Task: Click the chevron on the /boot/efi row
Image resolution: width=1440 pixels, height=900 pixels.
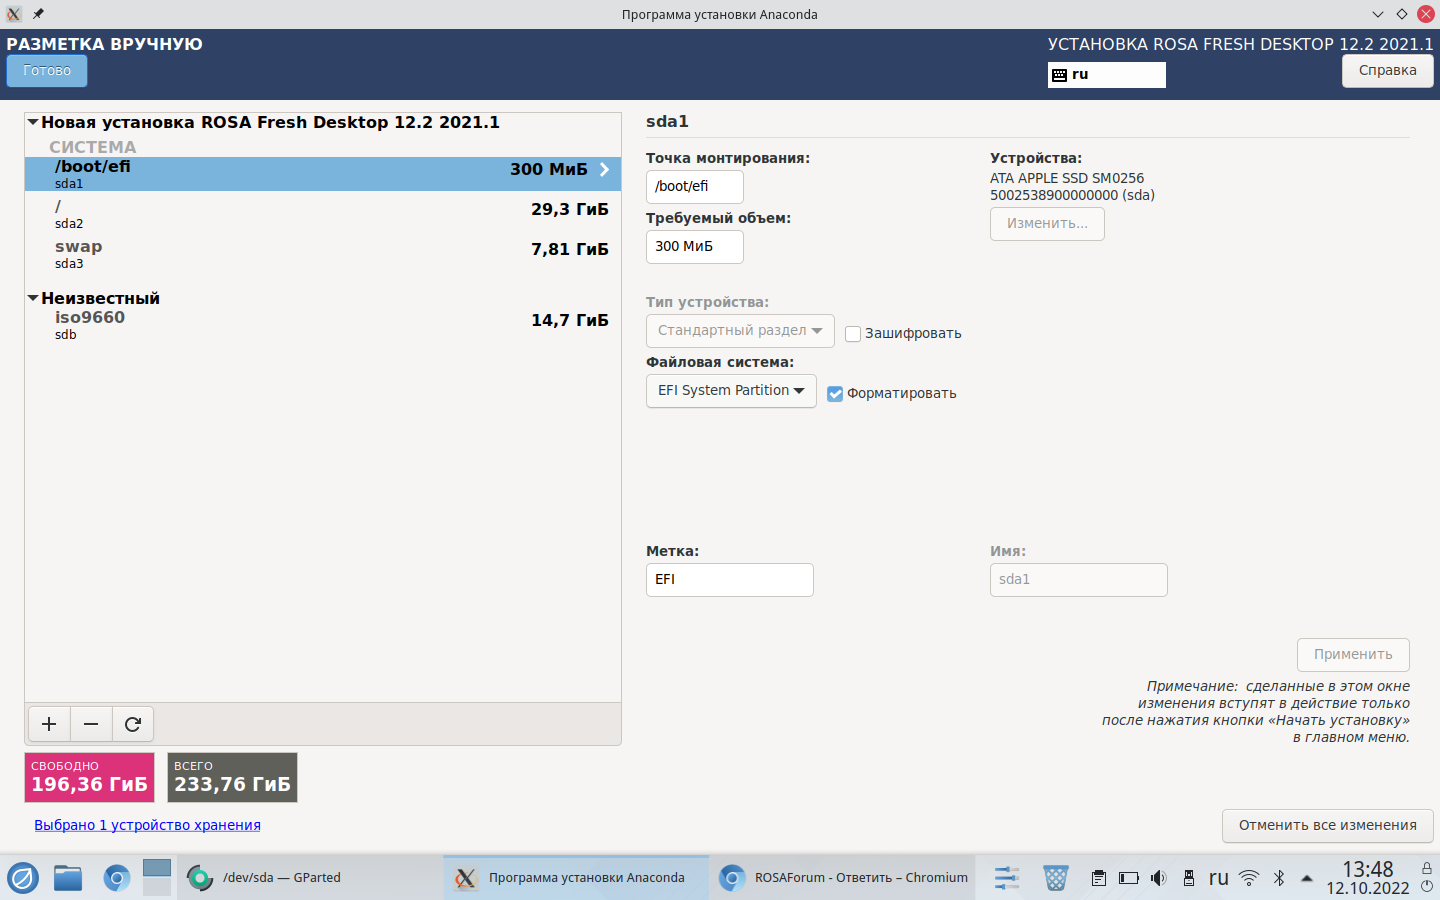Action: coord(604,170)
